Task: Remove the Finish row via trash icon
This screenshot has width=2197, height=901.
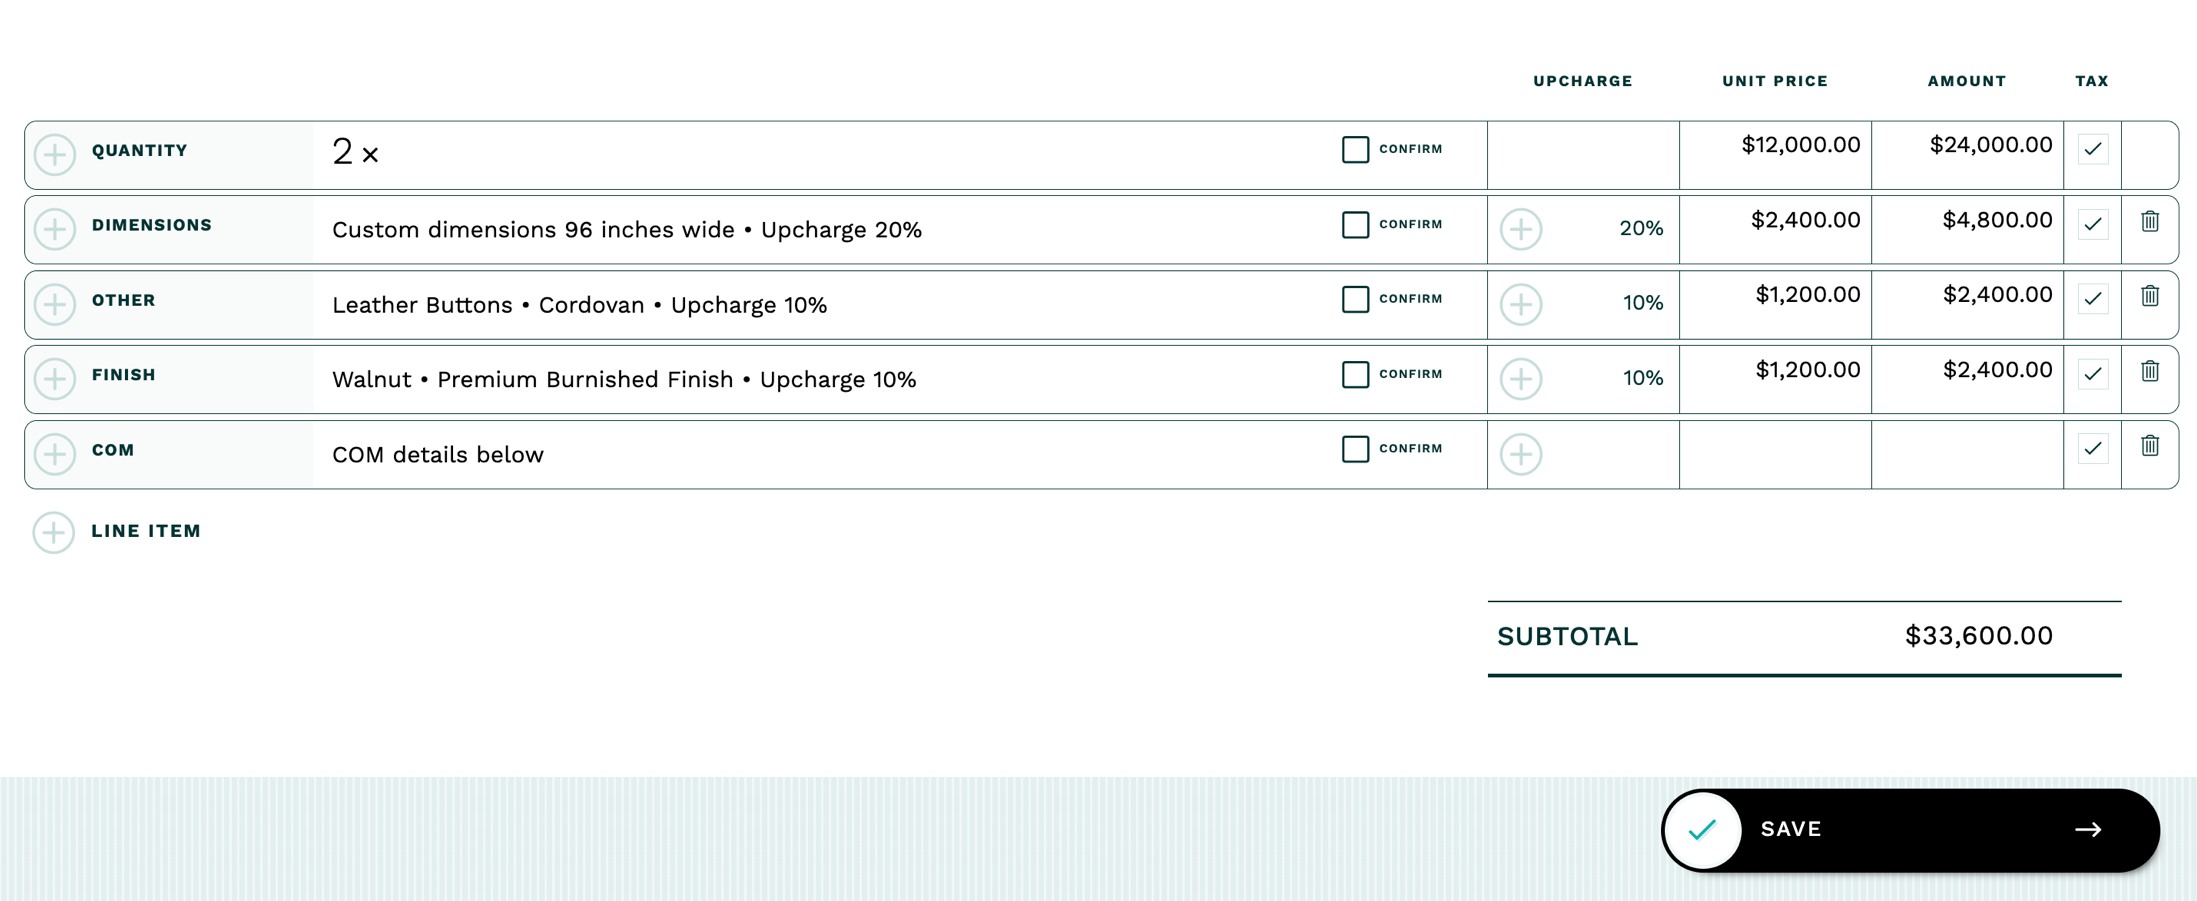Action: 2149,372
